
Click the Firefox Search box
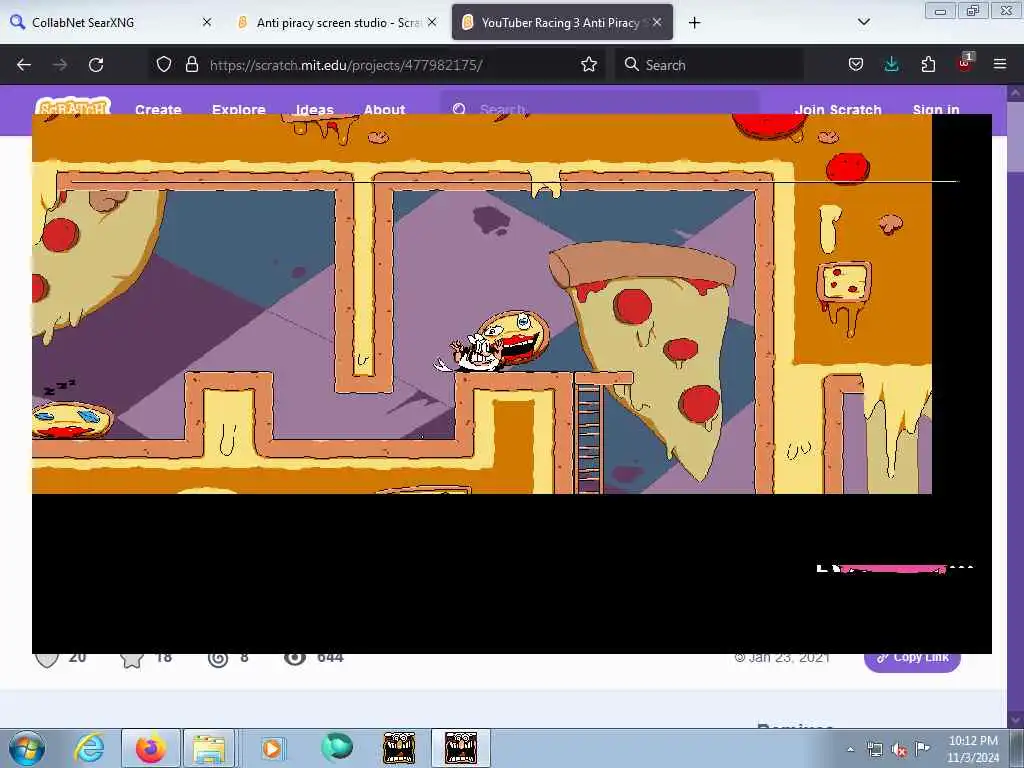tap(709, 65)
